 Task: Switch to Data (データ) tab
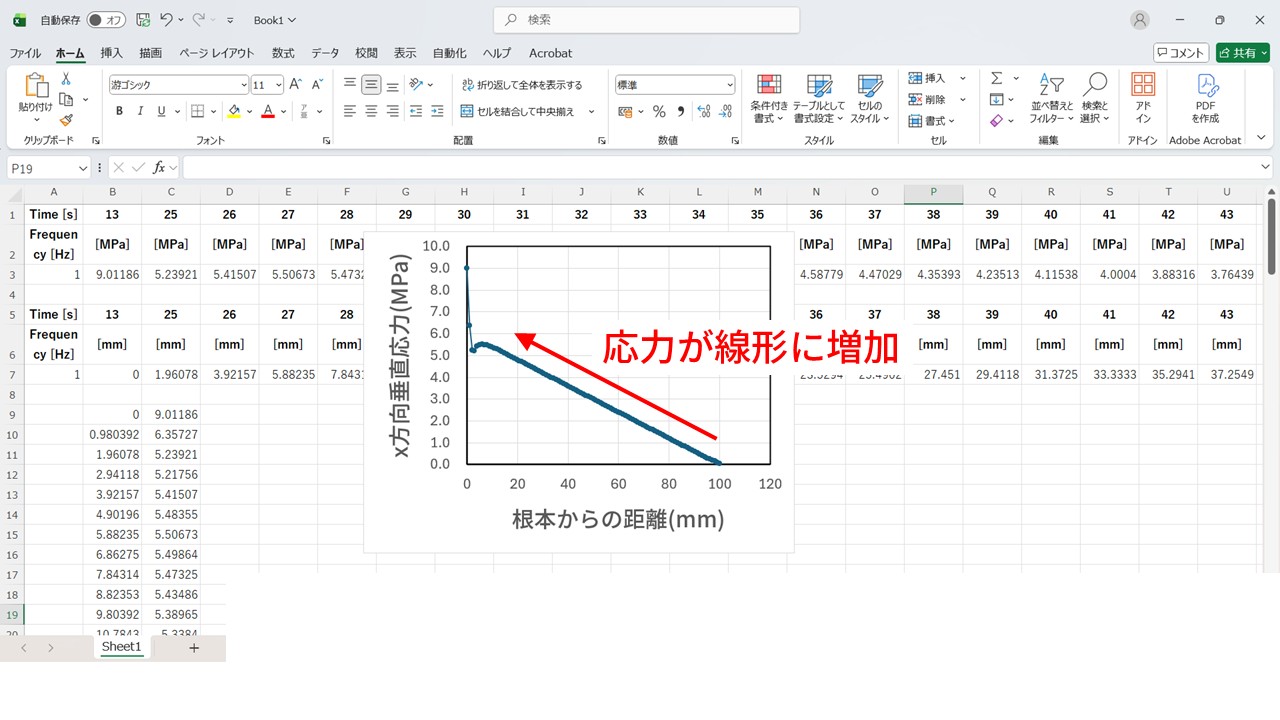tap(325, 53)
